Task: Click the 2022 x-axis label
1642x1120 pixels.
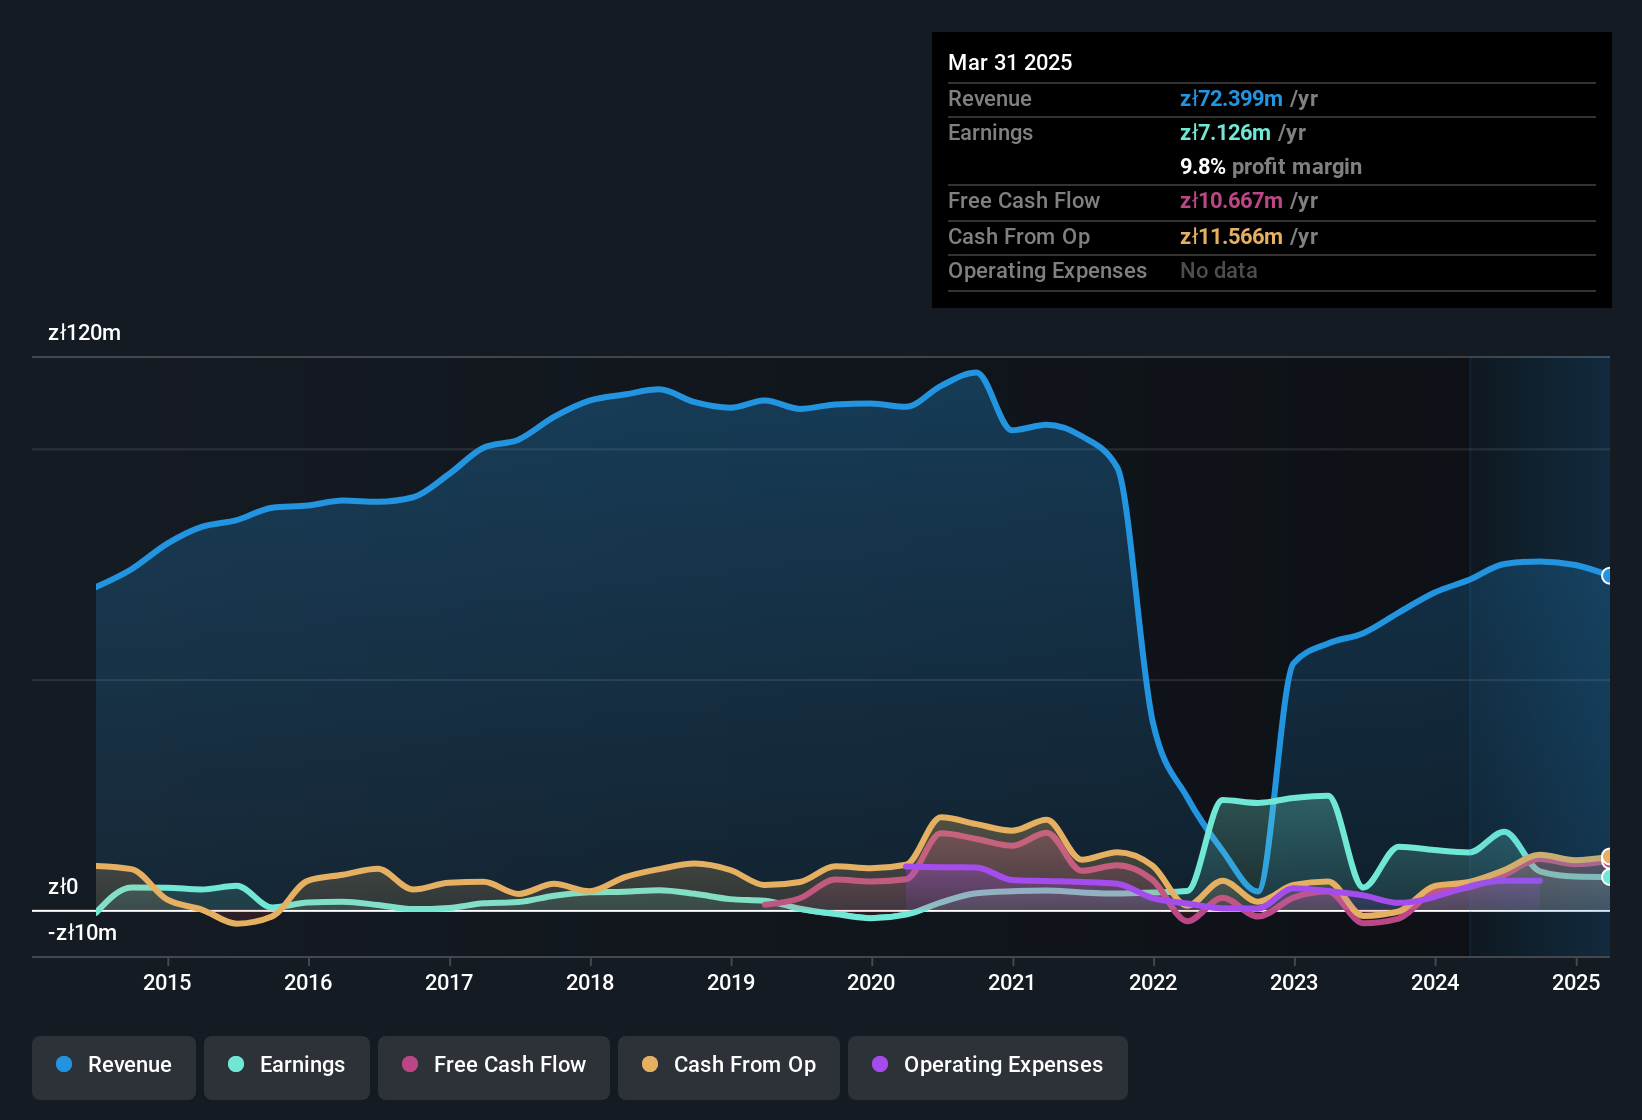Action: (x=1153, y=982)
